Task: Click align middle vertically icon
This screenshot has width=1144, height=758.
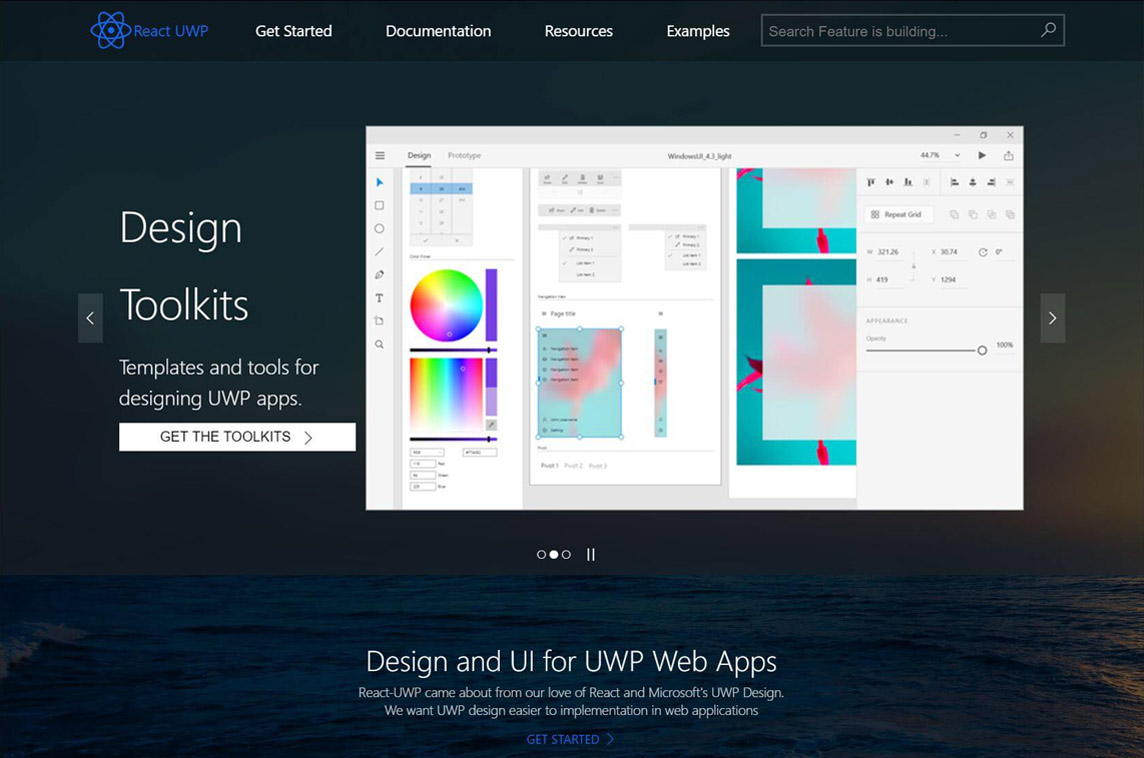Action: coord(889,182)
